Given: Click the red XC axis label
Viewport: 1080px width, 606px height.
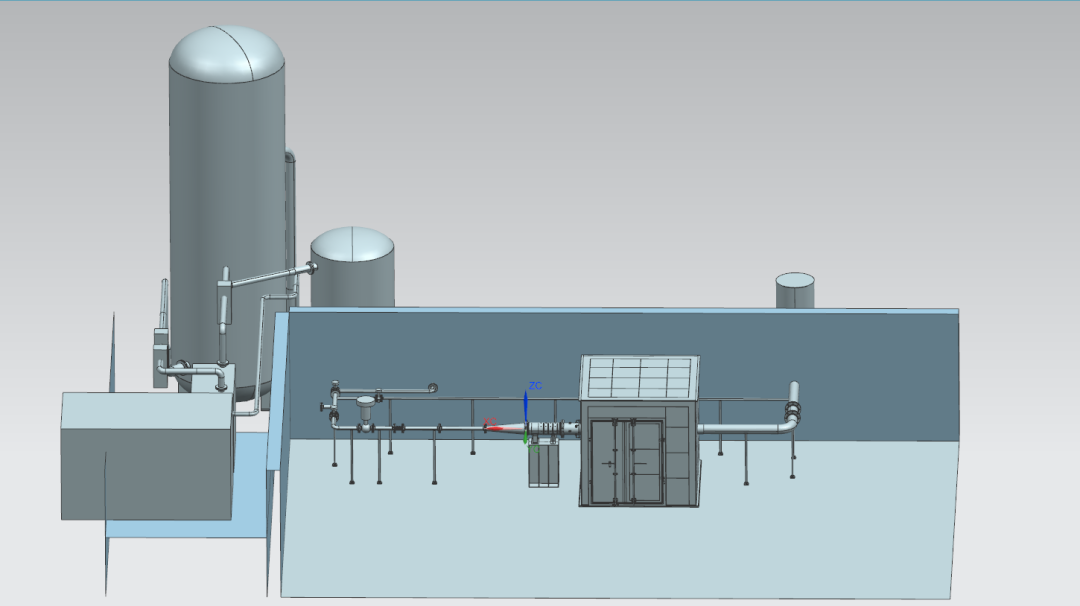Looking at the screenshot, I should click(489, 421).
